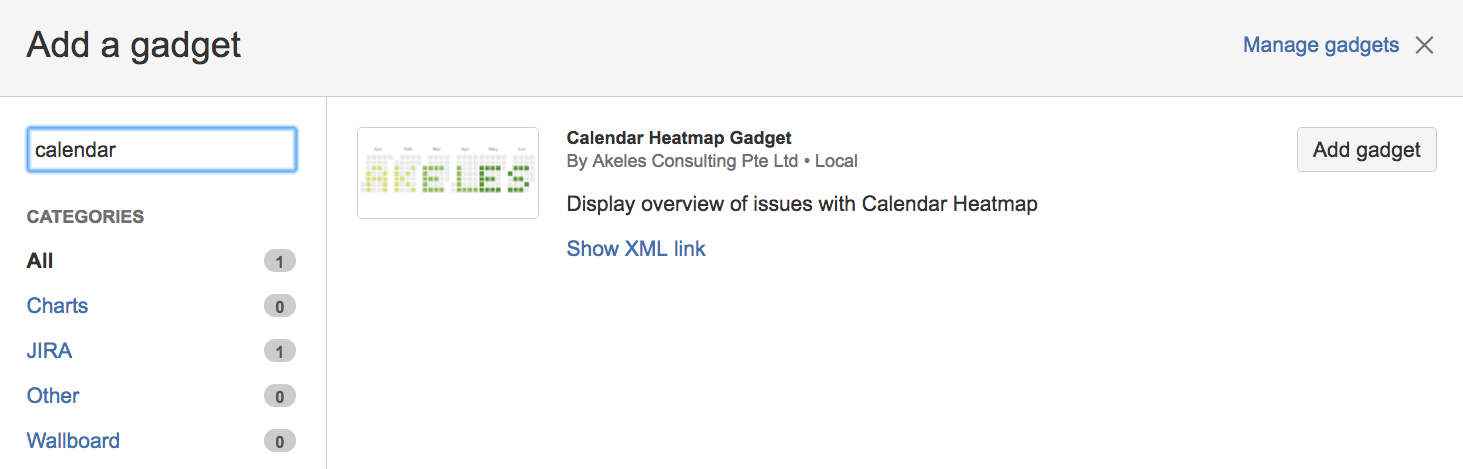The width and height of the screenshot is (1463, 469).
Task: Filter gadgets by the JIRA category
Action: (49, 351)
